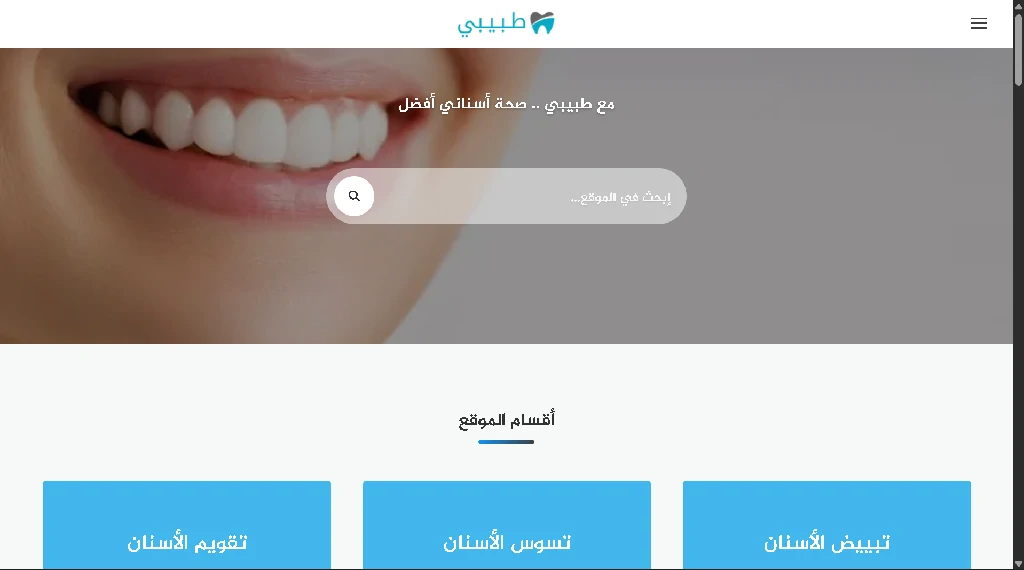1024x570 pixels.
Task: Click the مع طبيبي .. صحة أسناني أفضل tagline
Action: pyautogui.click(x=507, y=104)
